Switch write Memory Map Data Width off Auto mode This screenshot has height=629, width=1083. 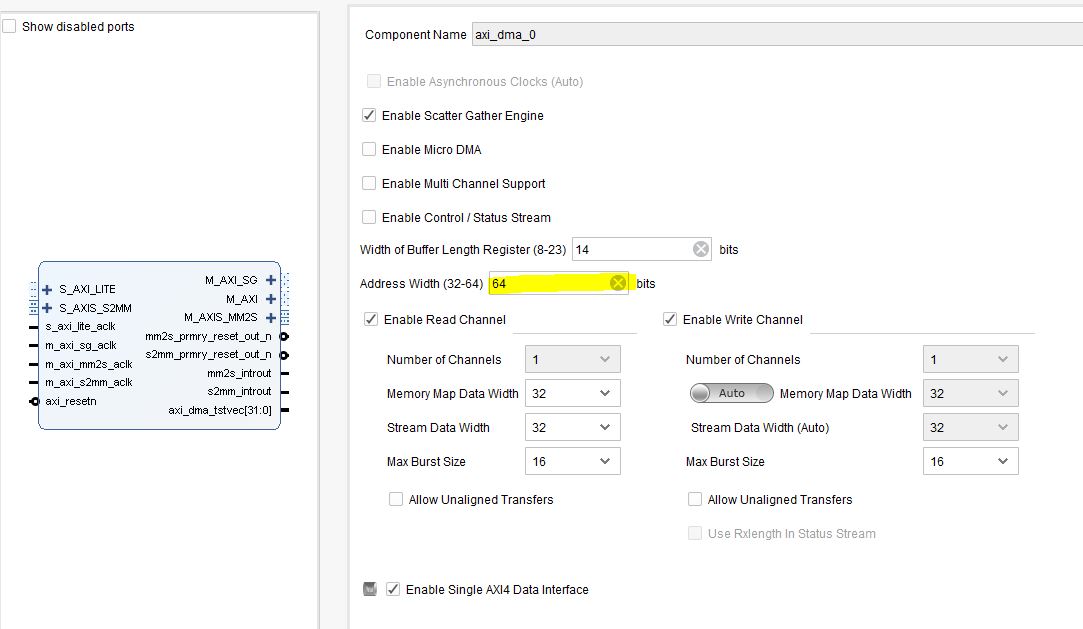(x=731, y=393)
